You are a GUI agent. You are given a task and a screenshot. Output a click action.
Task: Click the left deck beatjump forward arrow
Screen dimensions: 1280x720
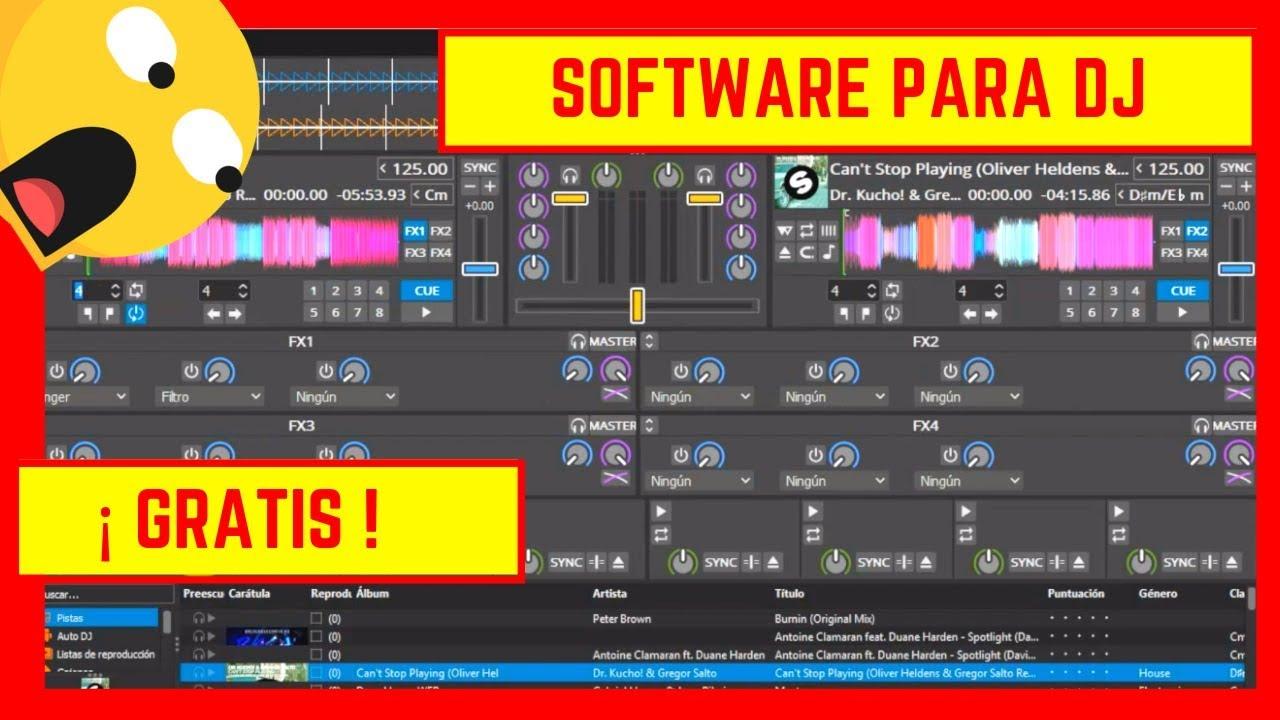[236, 314]
